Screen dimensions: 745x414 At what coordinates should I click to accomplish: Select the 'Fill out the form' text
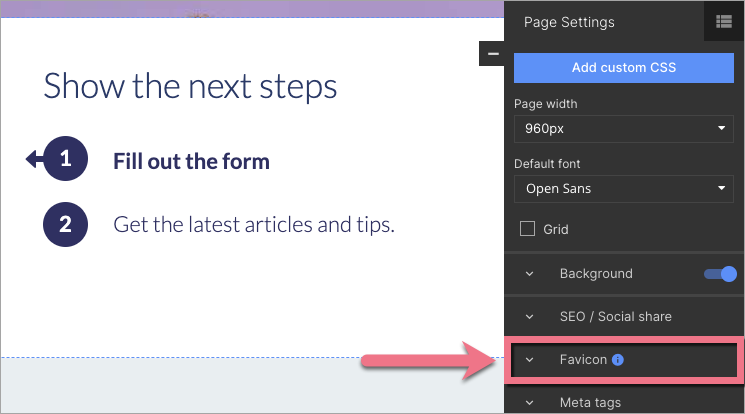tap(191, 161)
